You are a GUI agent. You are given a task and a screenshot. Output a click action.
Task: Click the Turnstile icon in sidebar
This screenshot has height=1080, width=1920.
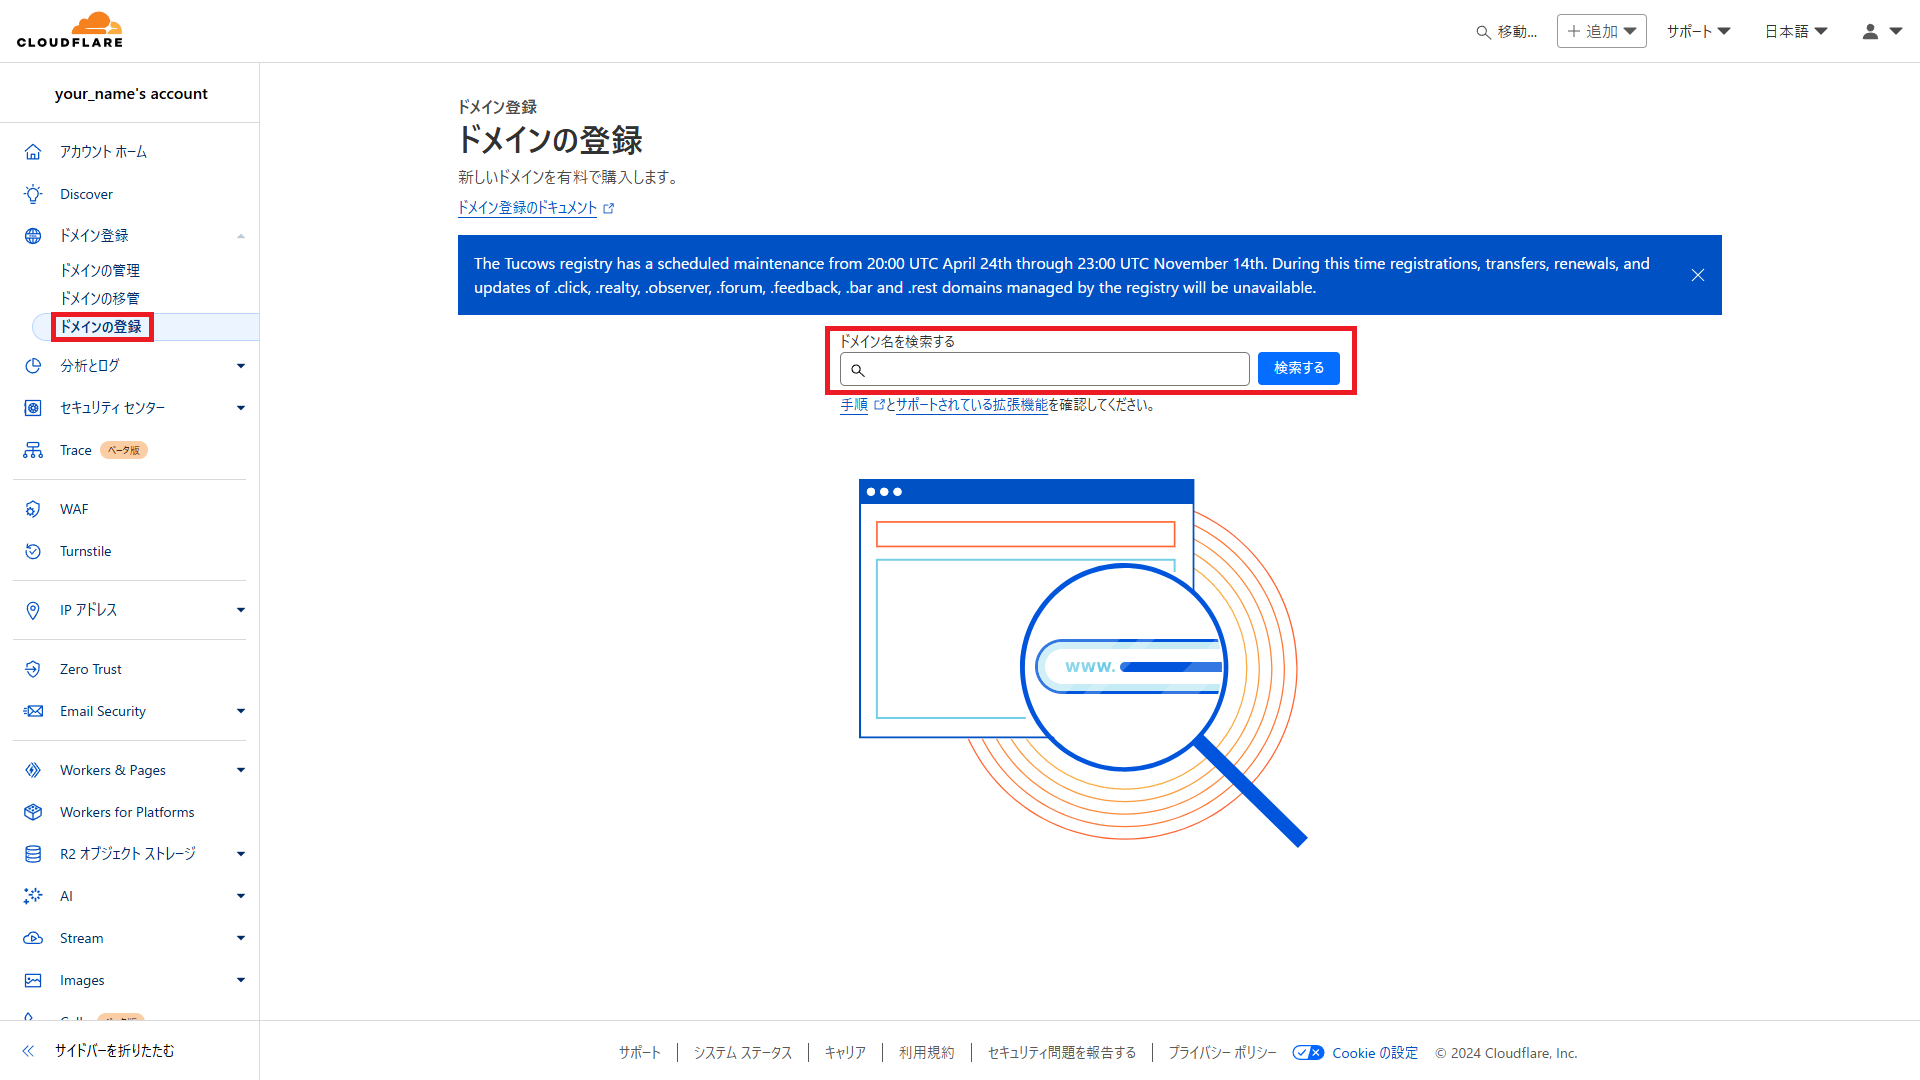[33, 551]
